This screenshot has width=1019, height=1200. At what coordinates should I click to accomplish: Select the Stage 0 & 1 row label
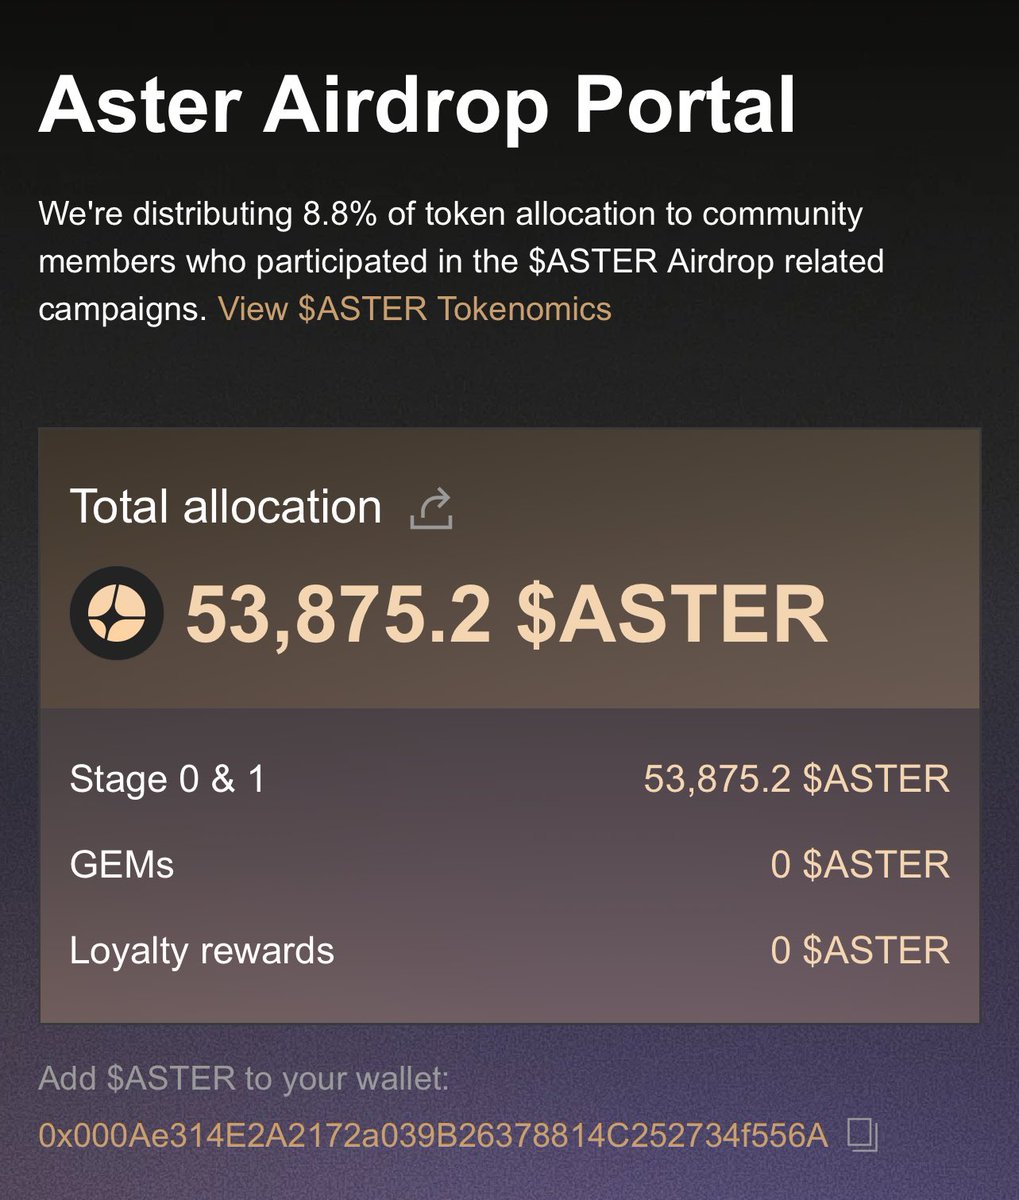click(168, 779)
